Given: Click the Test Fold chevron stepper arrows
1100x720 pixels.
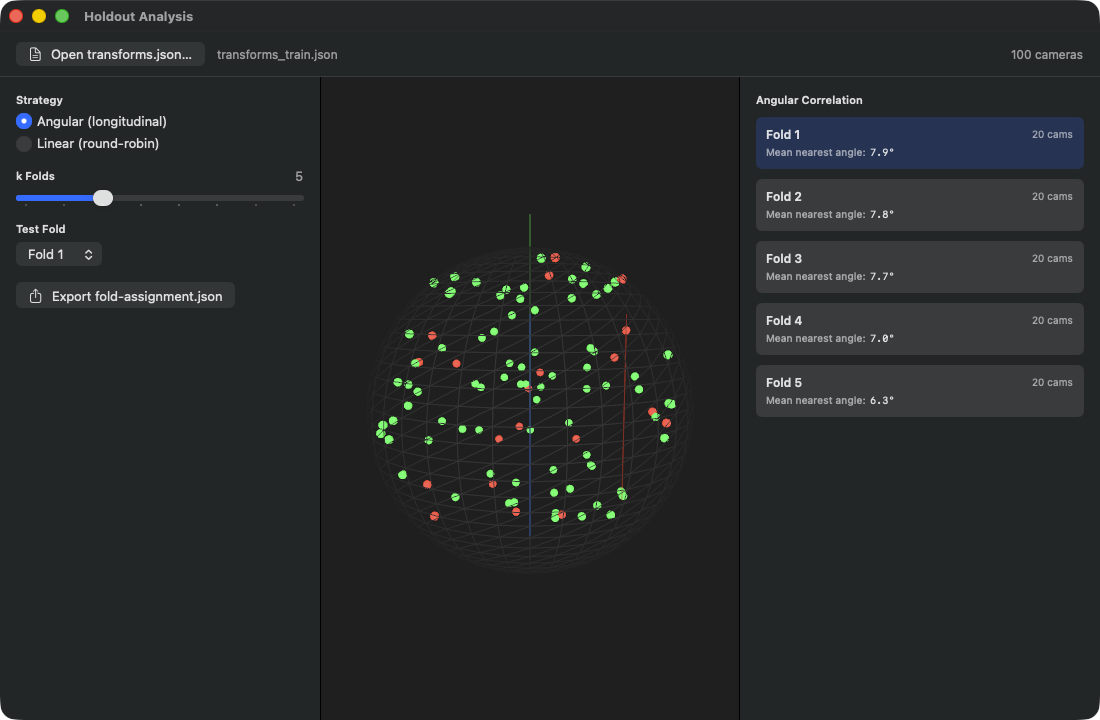Looking at the screenshot, I should [88, 254].
